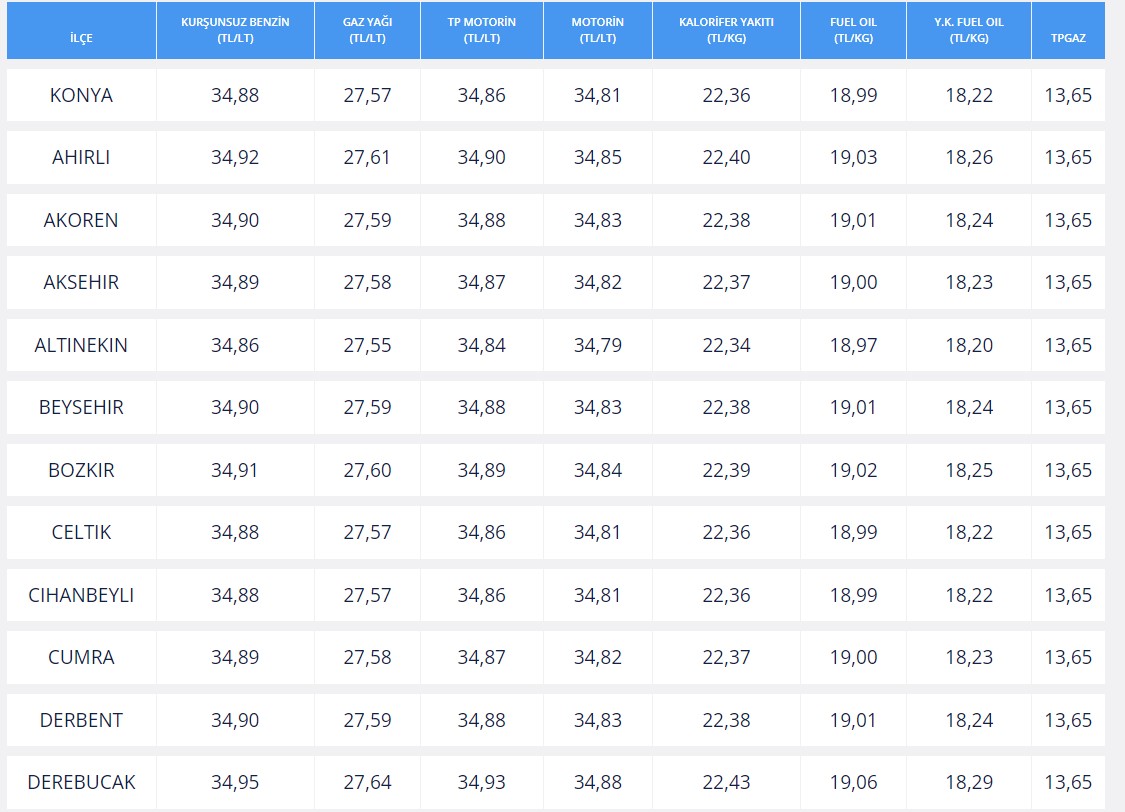The width and height of the screenshot is (1125, 812).
Task: Select the KONYA district row name
Action: pos(81,96)
